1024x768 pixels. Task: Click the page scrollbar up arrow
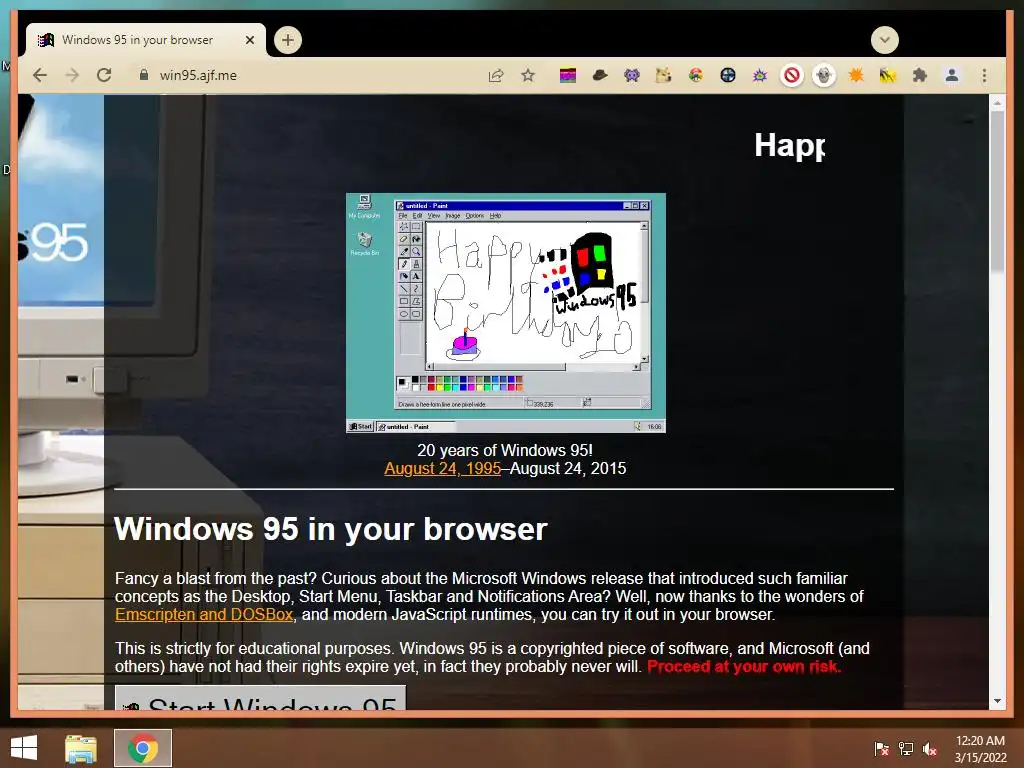(997, 103)
